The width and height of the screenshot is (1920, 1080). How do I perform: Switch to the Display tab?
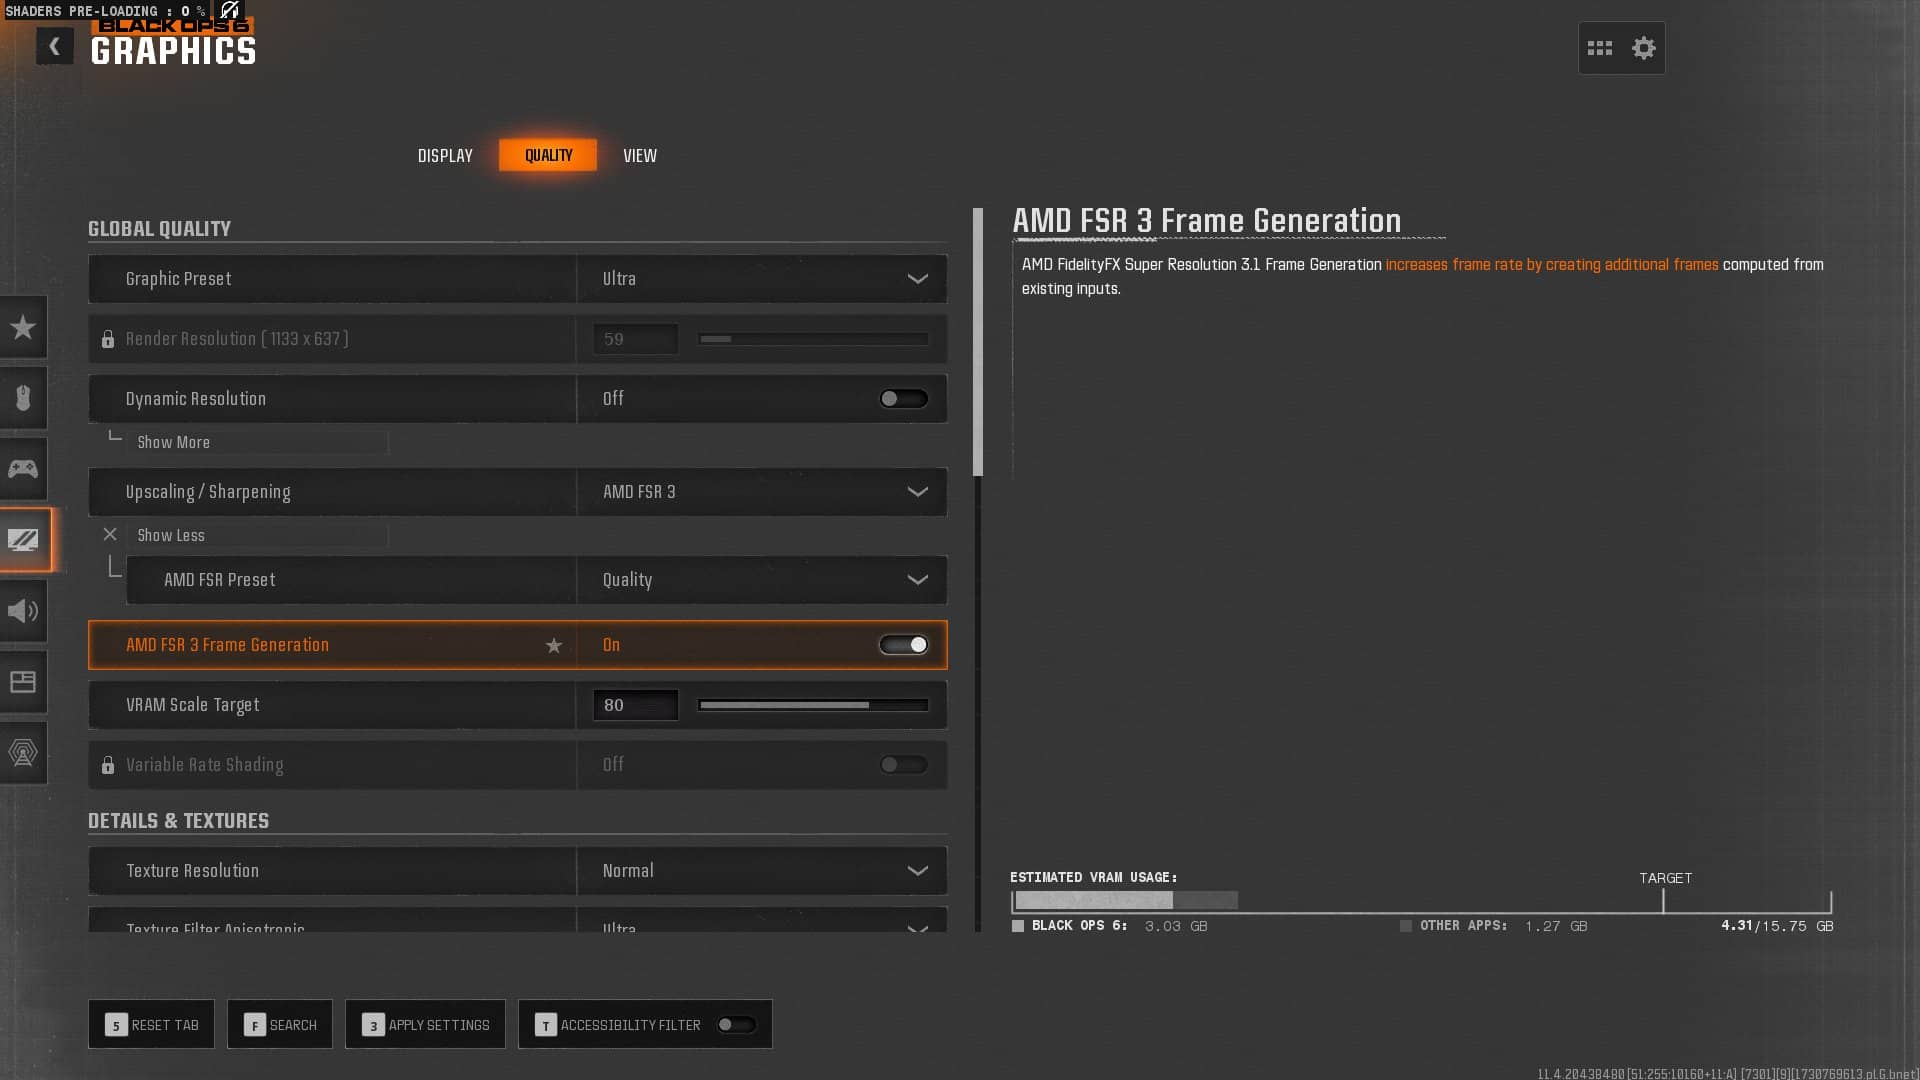445,156
